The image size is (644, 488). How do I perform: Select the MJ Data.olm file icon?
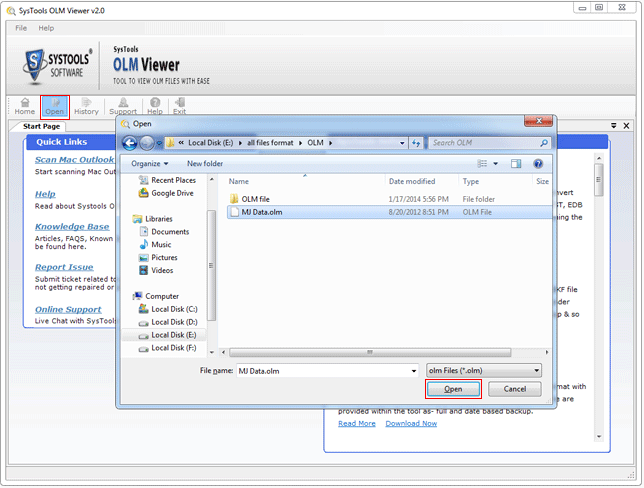coord(235,212)
